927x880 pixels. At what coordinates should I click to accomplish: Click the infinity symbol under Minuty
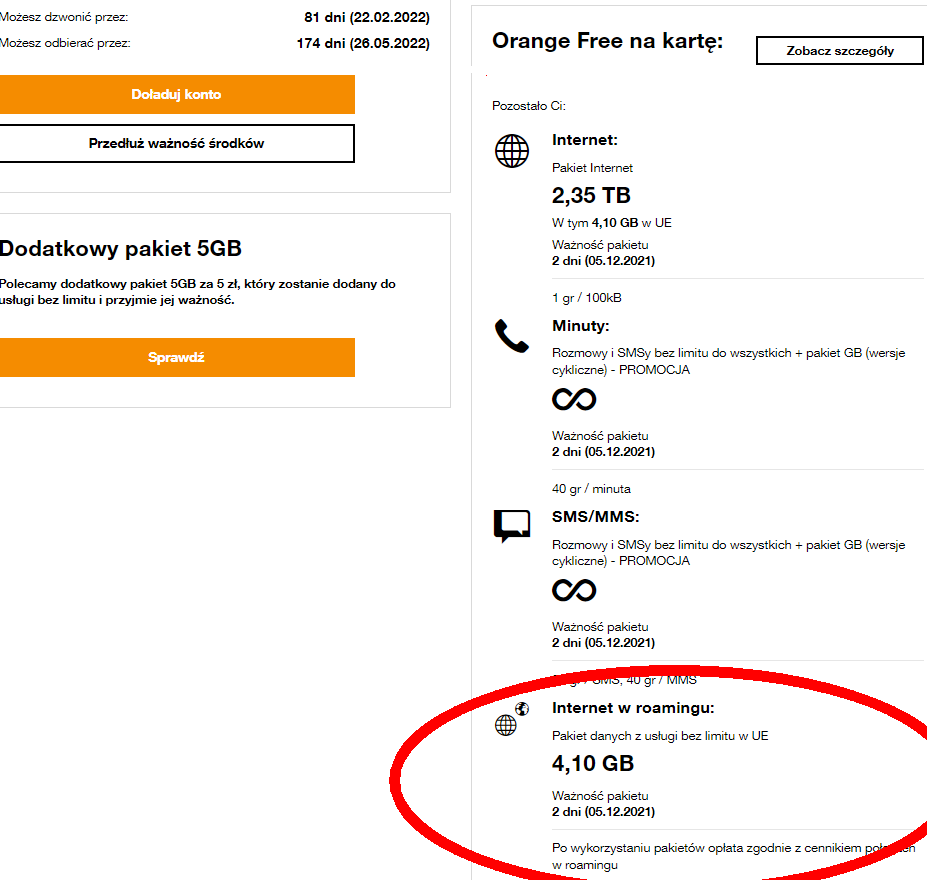(574, 400)
